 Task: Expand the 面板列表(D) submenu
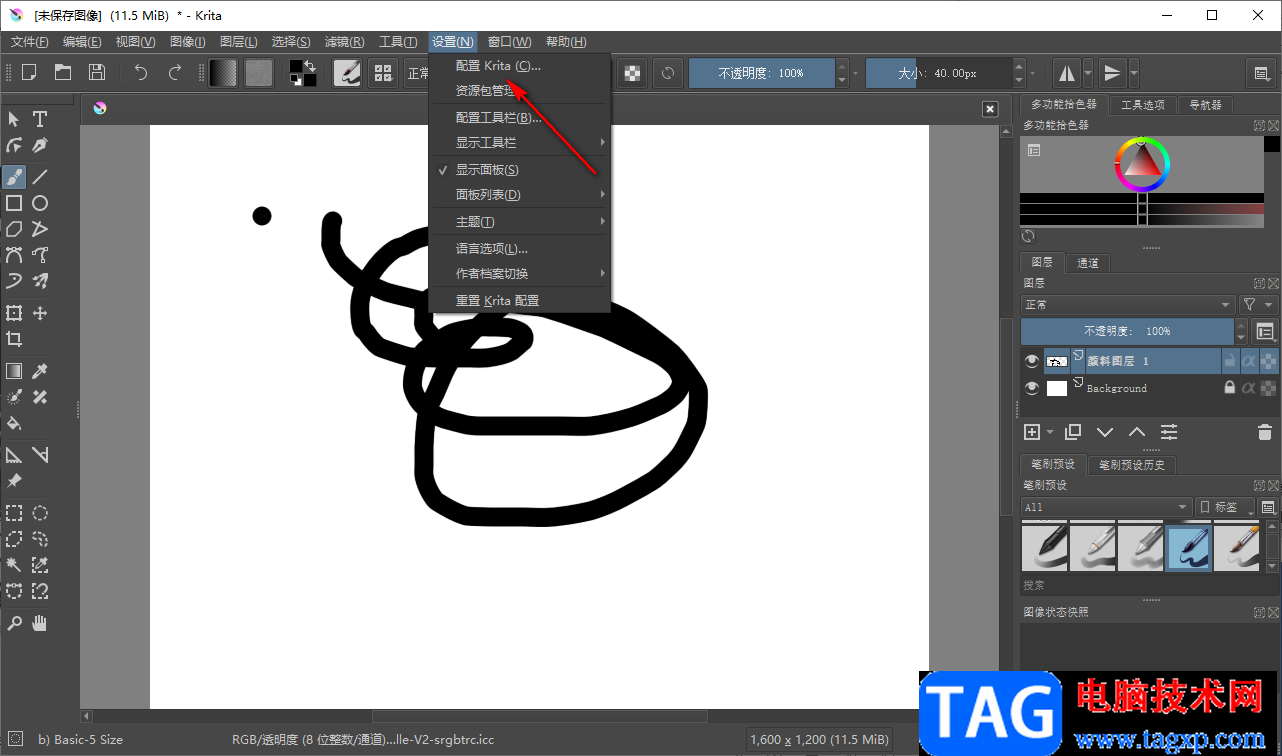point(519,195)
